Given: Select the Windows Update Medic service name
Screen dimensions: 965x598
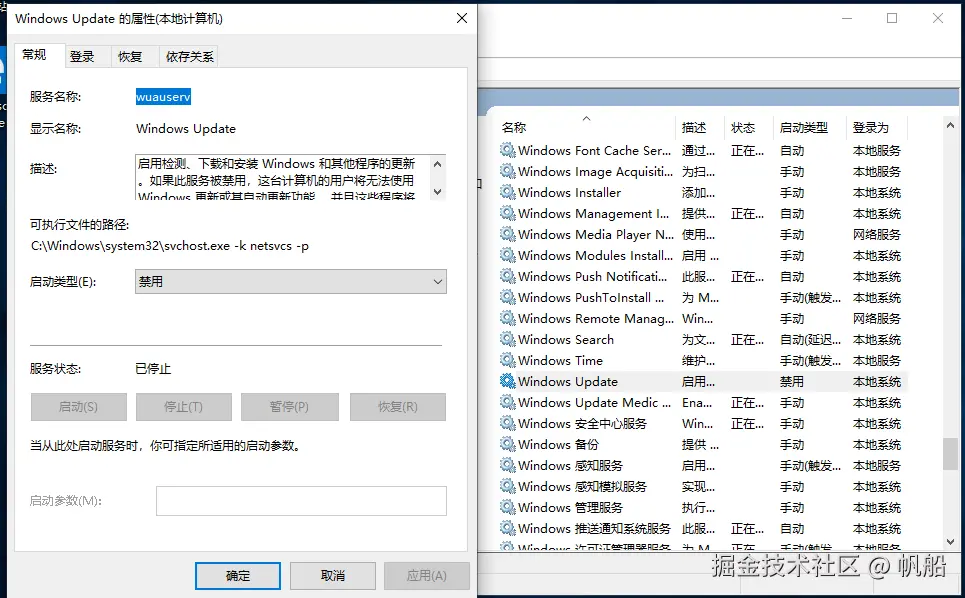Looking at the screenshot, I should [595, 402].
